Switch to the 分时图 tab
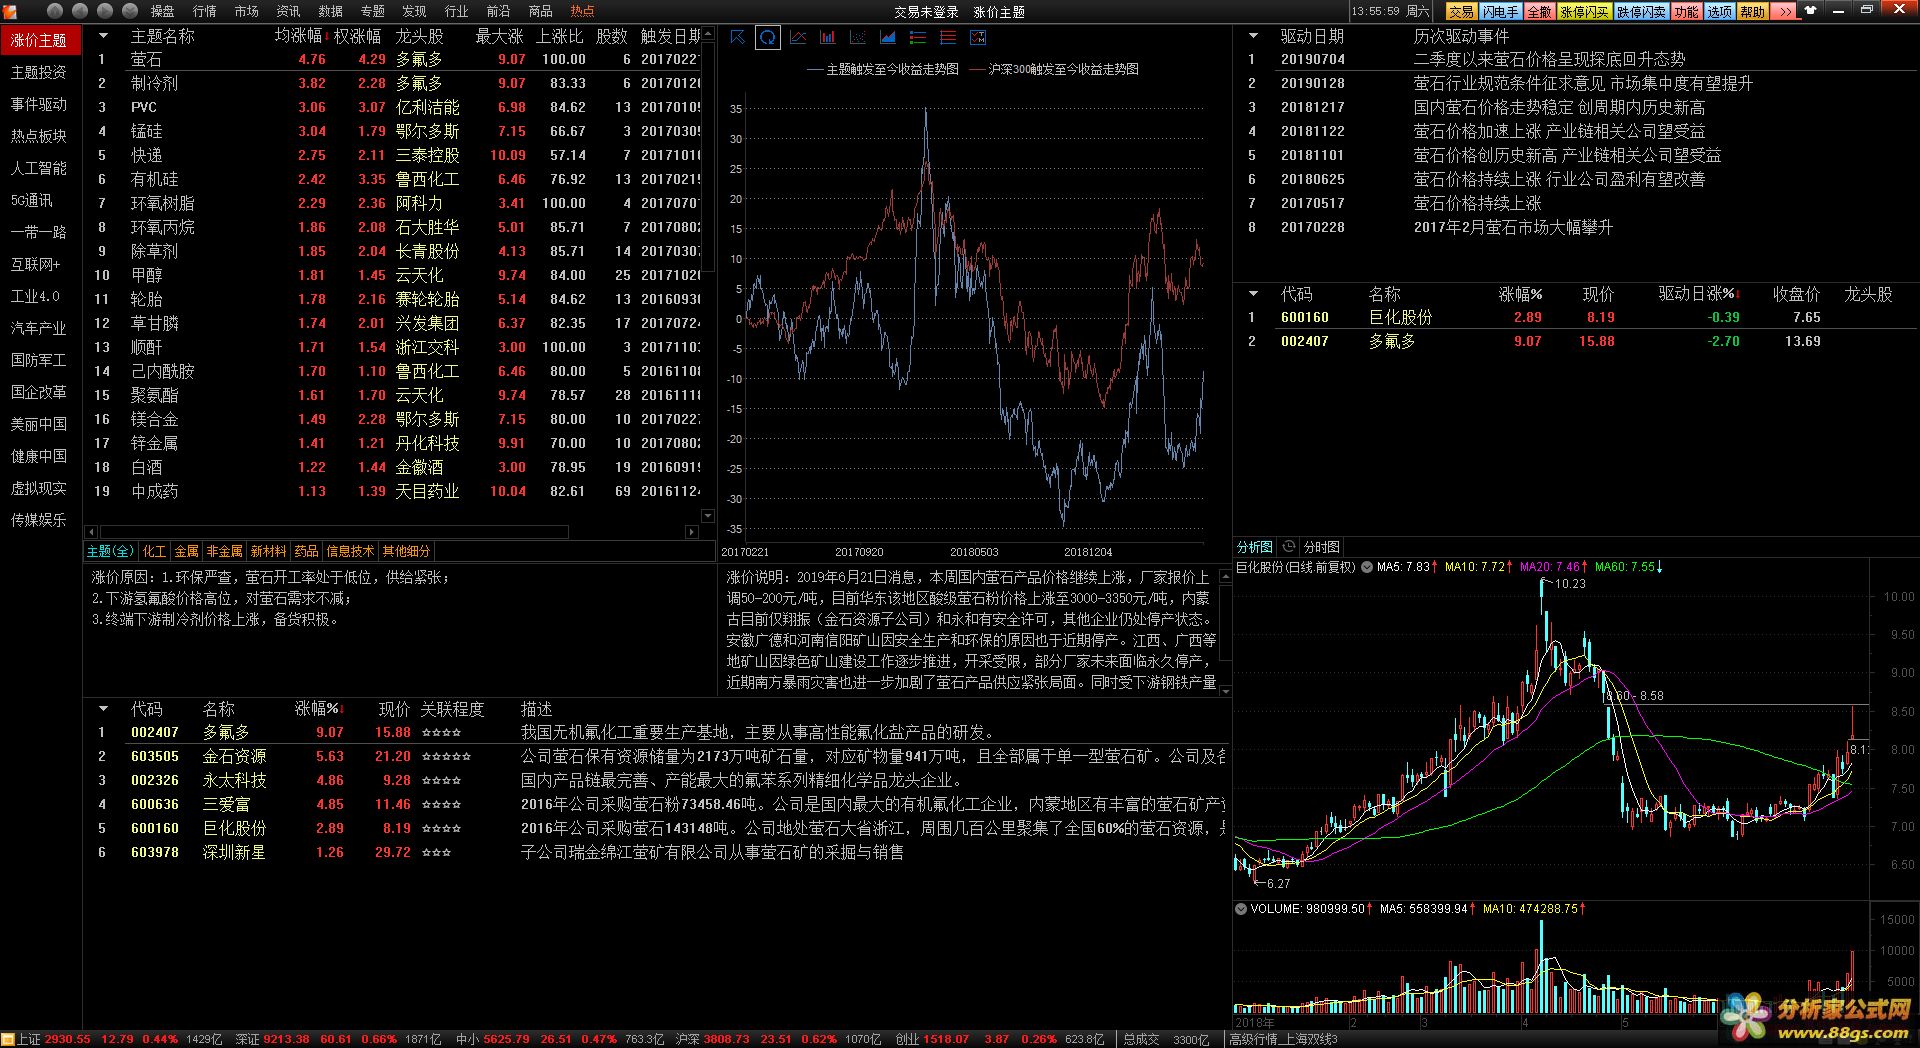The image size is (1920, 1048). [1321, 547]
